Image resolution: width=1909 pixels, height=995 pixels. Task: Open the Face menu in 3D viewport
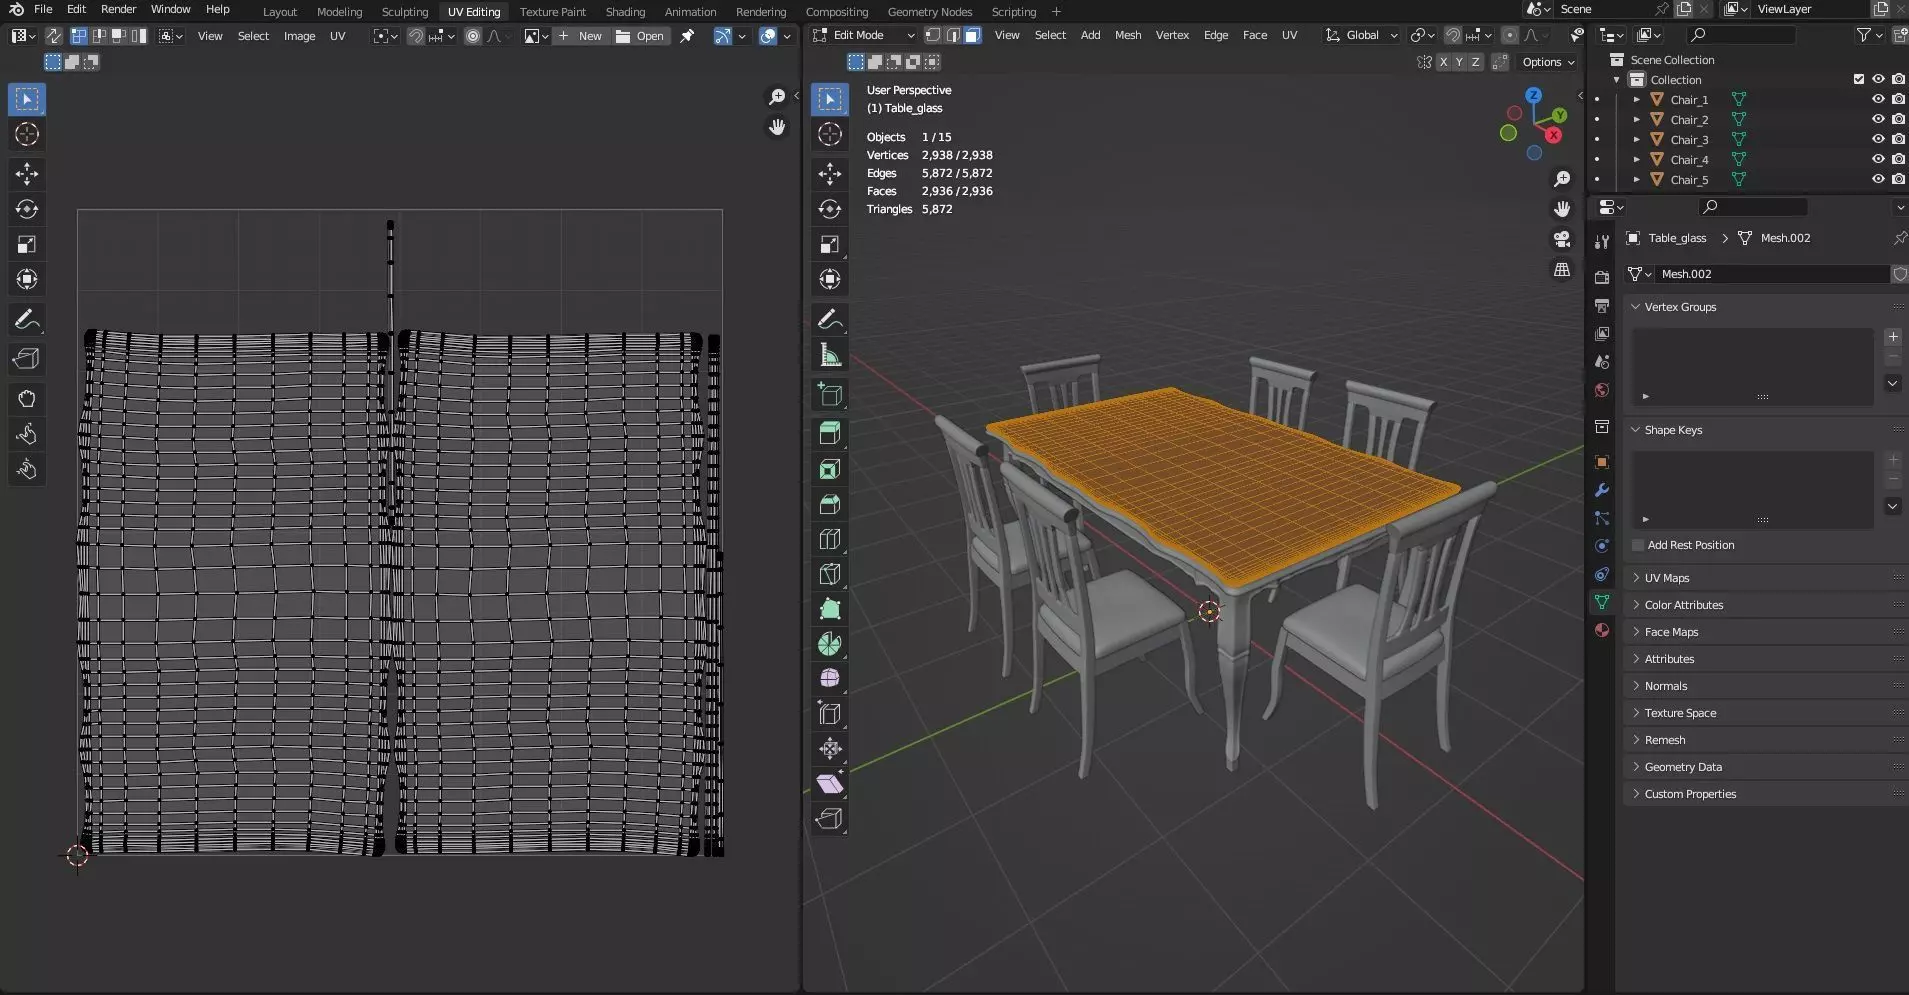tap(1254, 35)
